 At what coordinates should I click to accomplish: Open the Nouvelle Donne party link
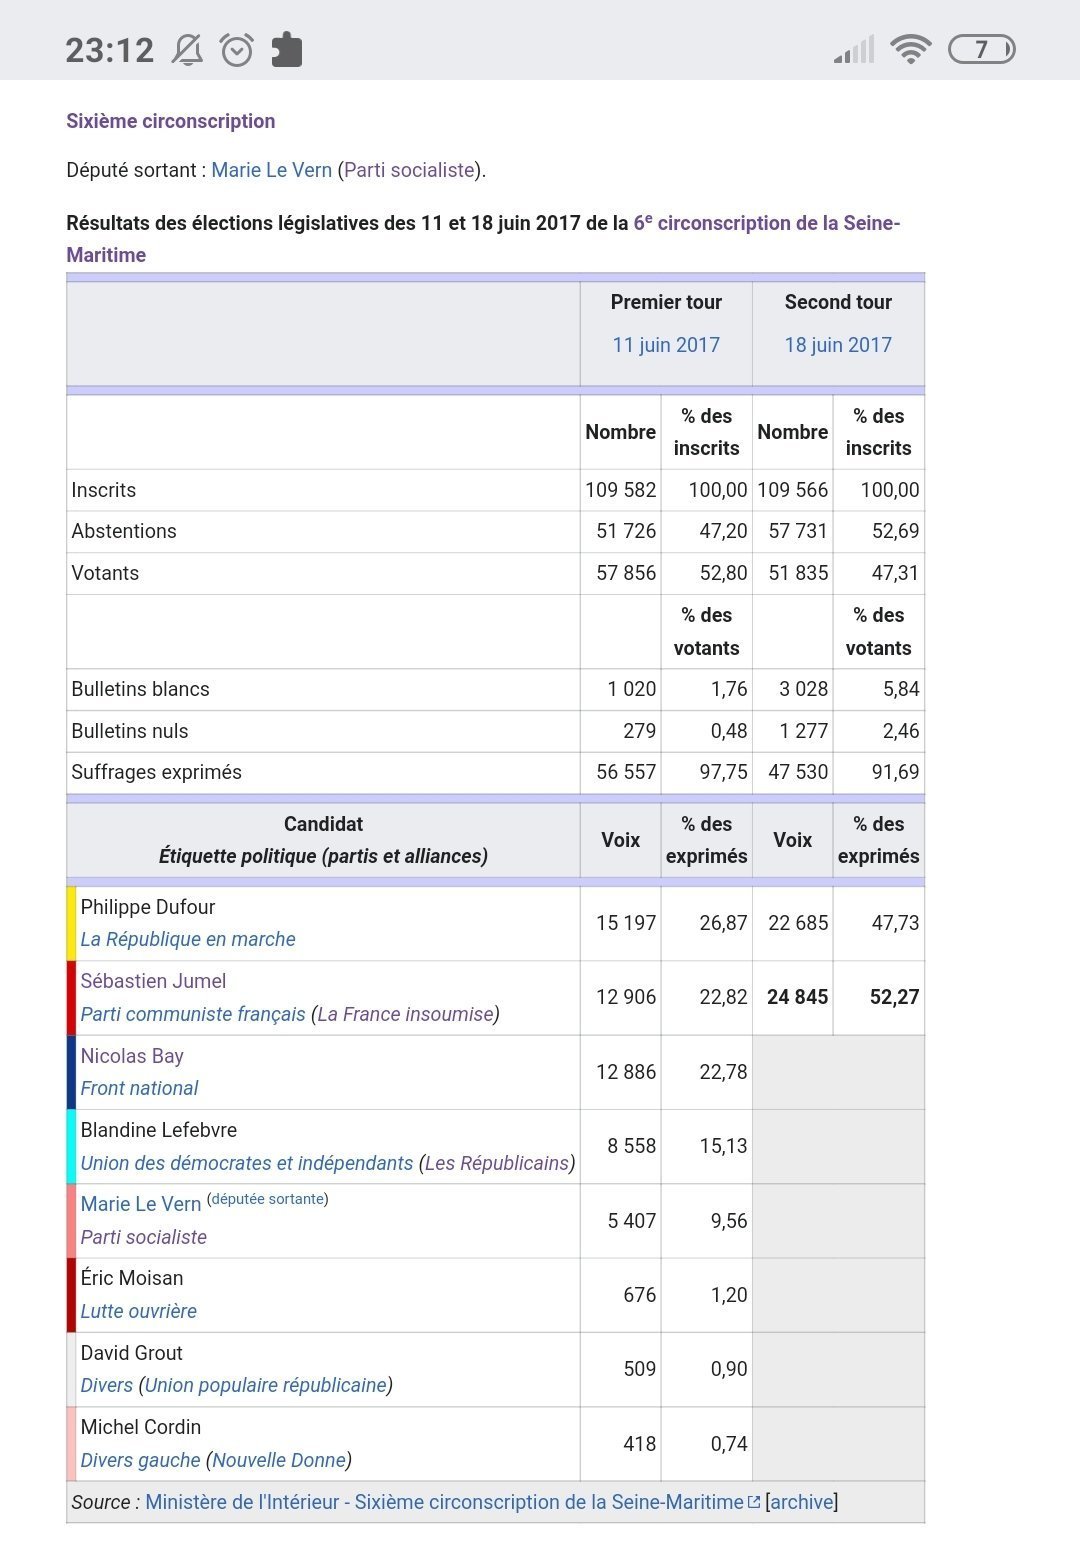[x=279, y=1460]
